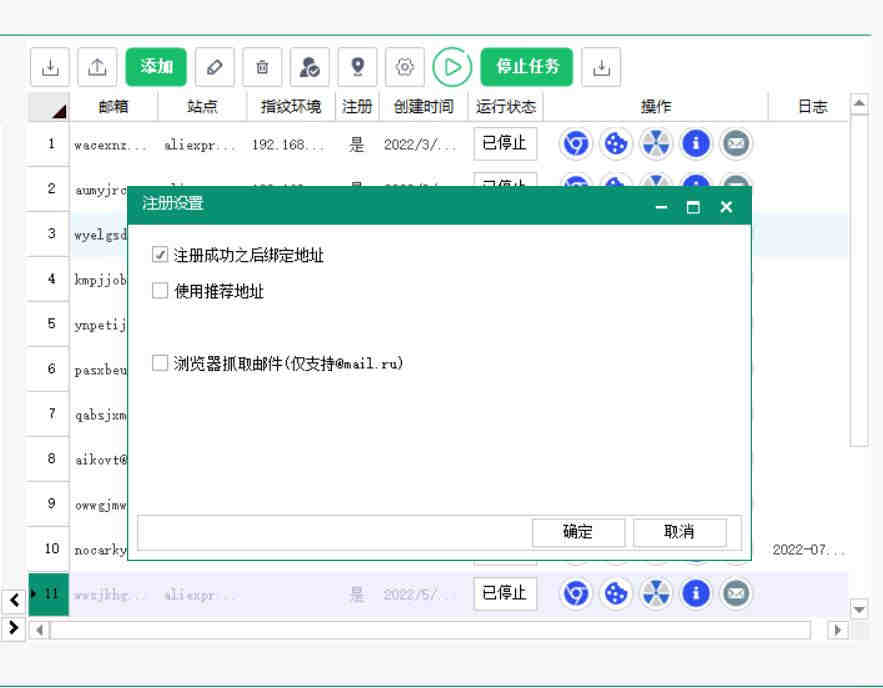Select row header number 11
The image size is (883, 688).
[x=49, y=595]
